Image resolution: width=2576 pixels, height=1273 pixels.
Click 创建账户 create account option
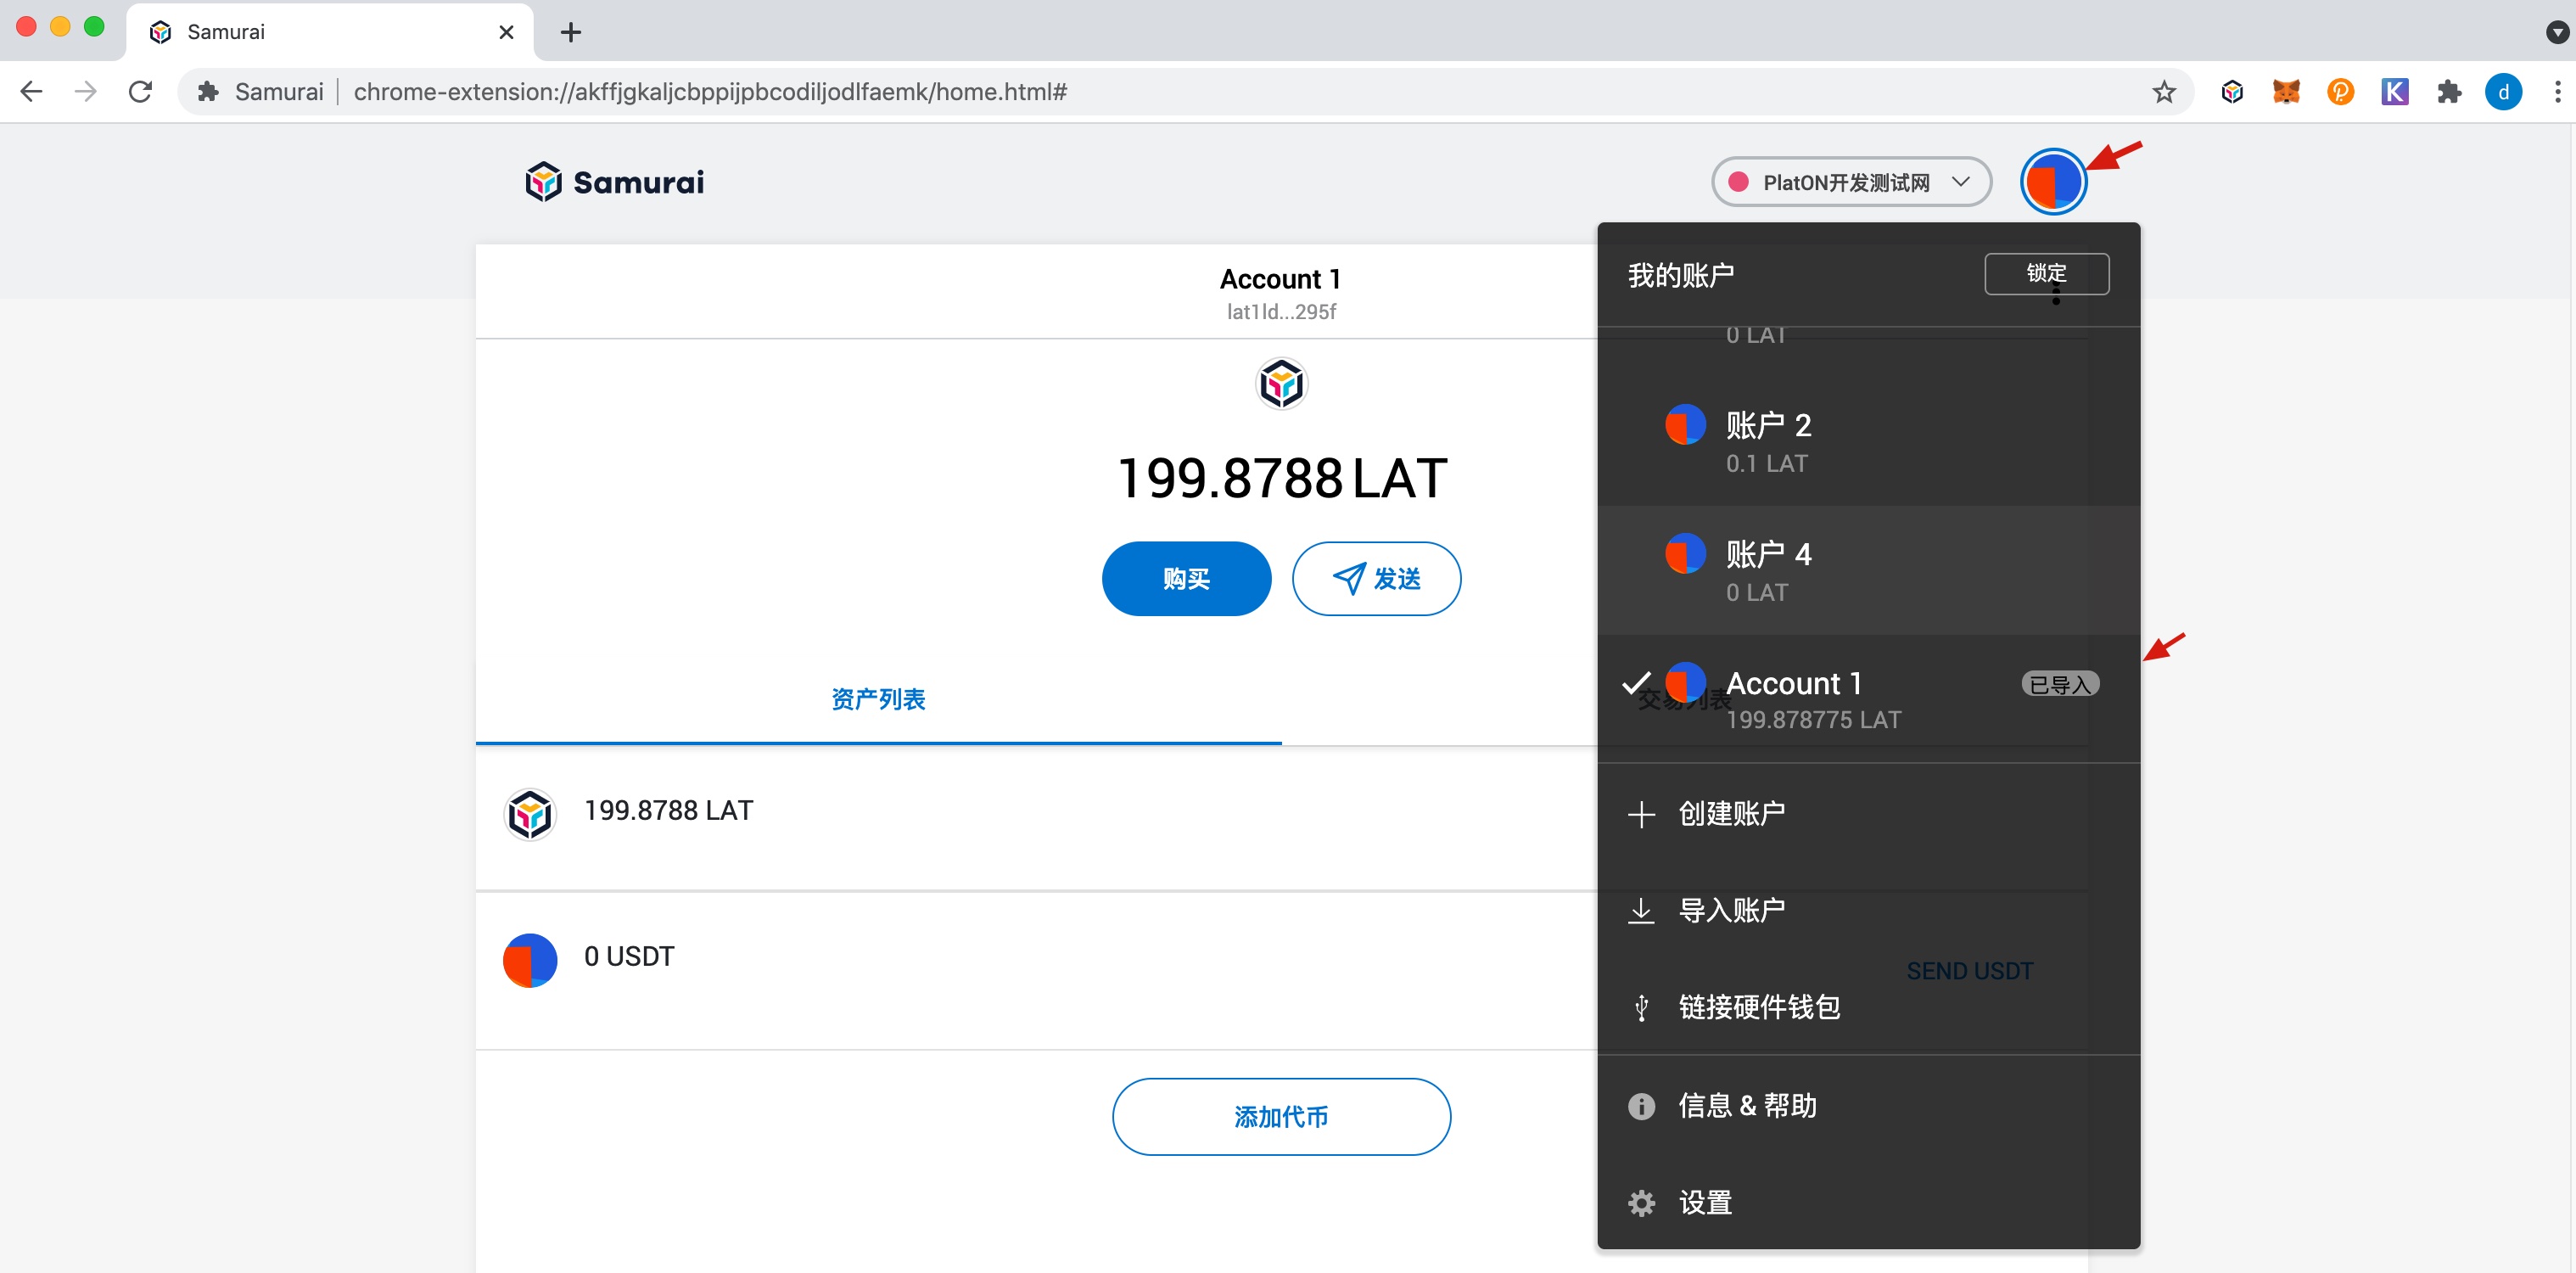(1868, 813)
